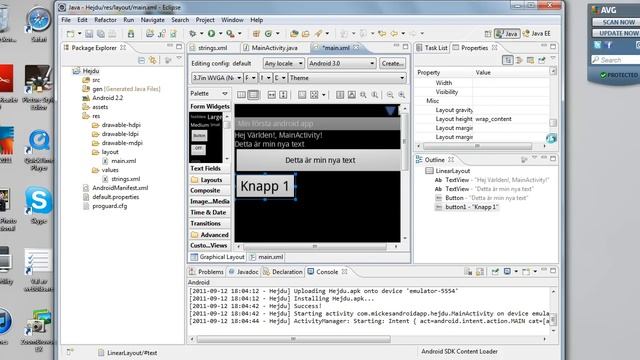This screenshot has width=640, height=360.
Task: Click the Print toolbar icon
Action: pos(112,34)
